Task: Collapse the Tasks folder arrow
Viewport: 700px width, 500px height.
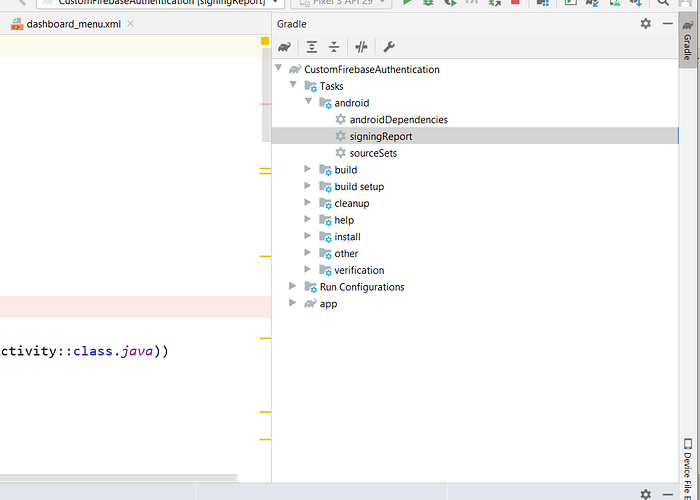Action: [x=293, y=85]
